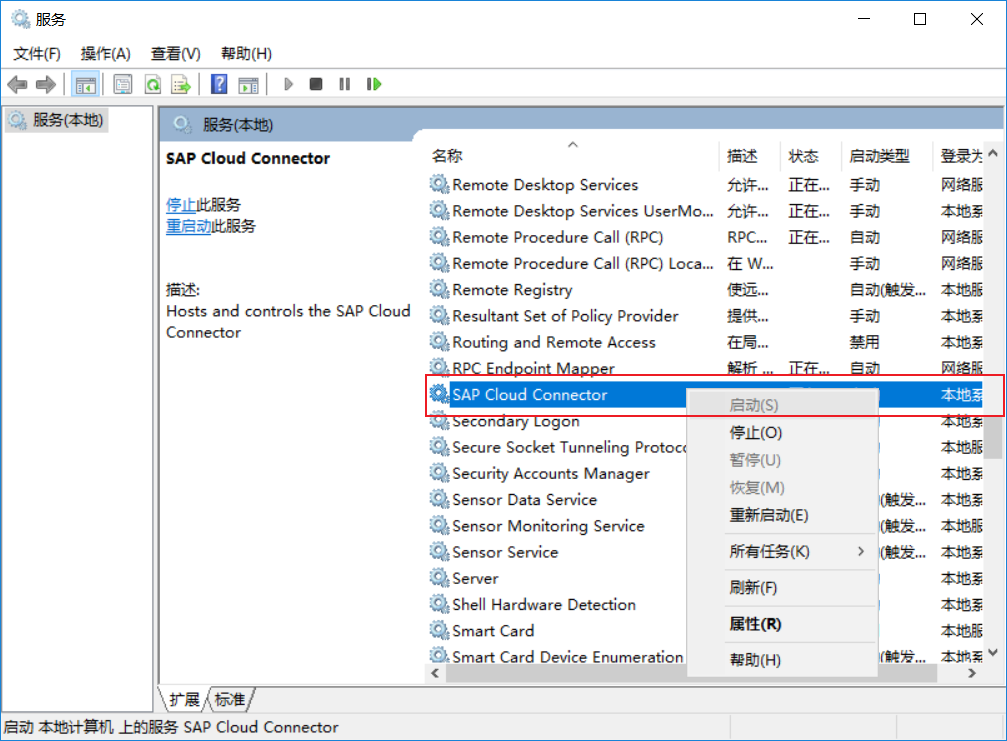Click the Stop Service square icon

point(315,84)
